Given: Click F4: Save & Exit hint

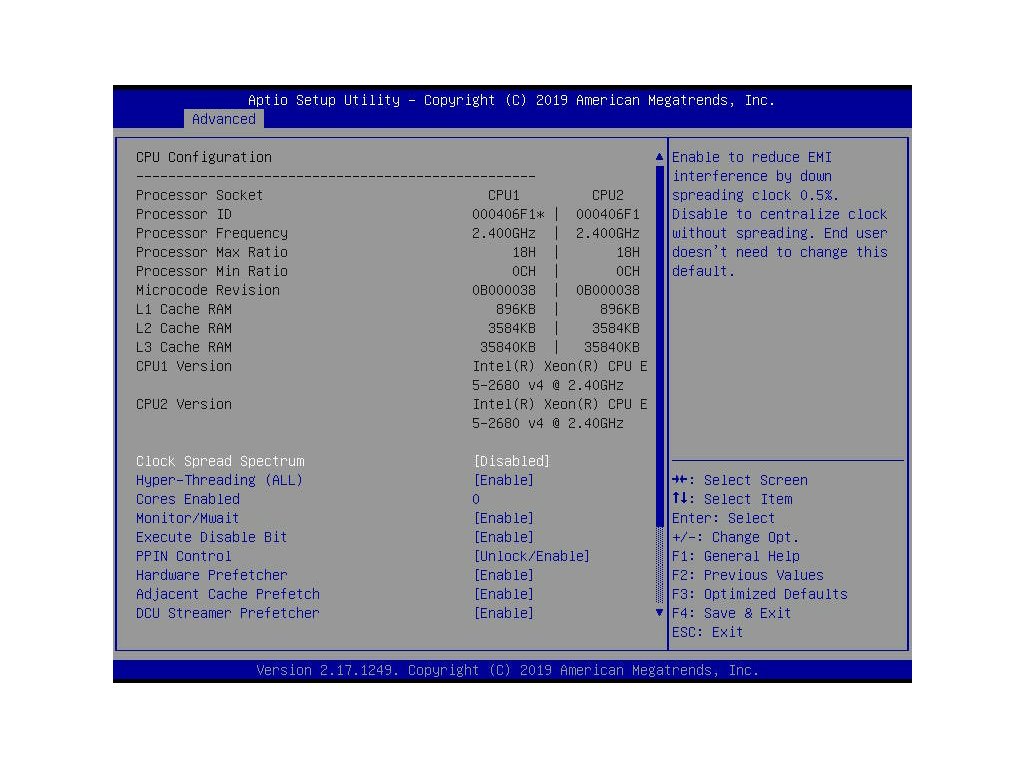Looking at the screenshot, I should (731, 613).
